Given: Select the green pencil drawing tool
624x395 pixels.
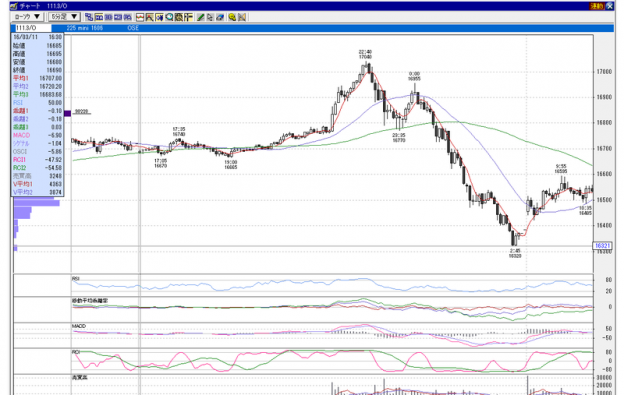Looking at the screenshot, I should [201, 17].
